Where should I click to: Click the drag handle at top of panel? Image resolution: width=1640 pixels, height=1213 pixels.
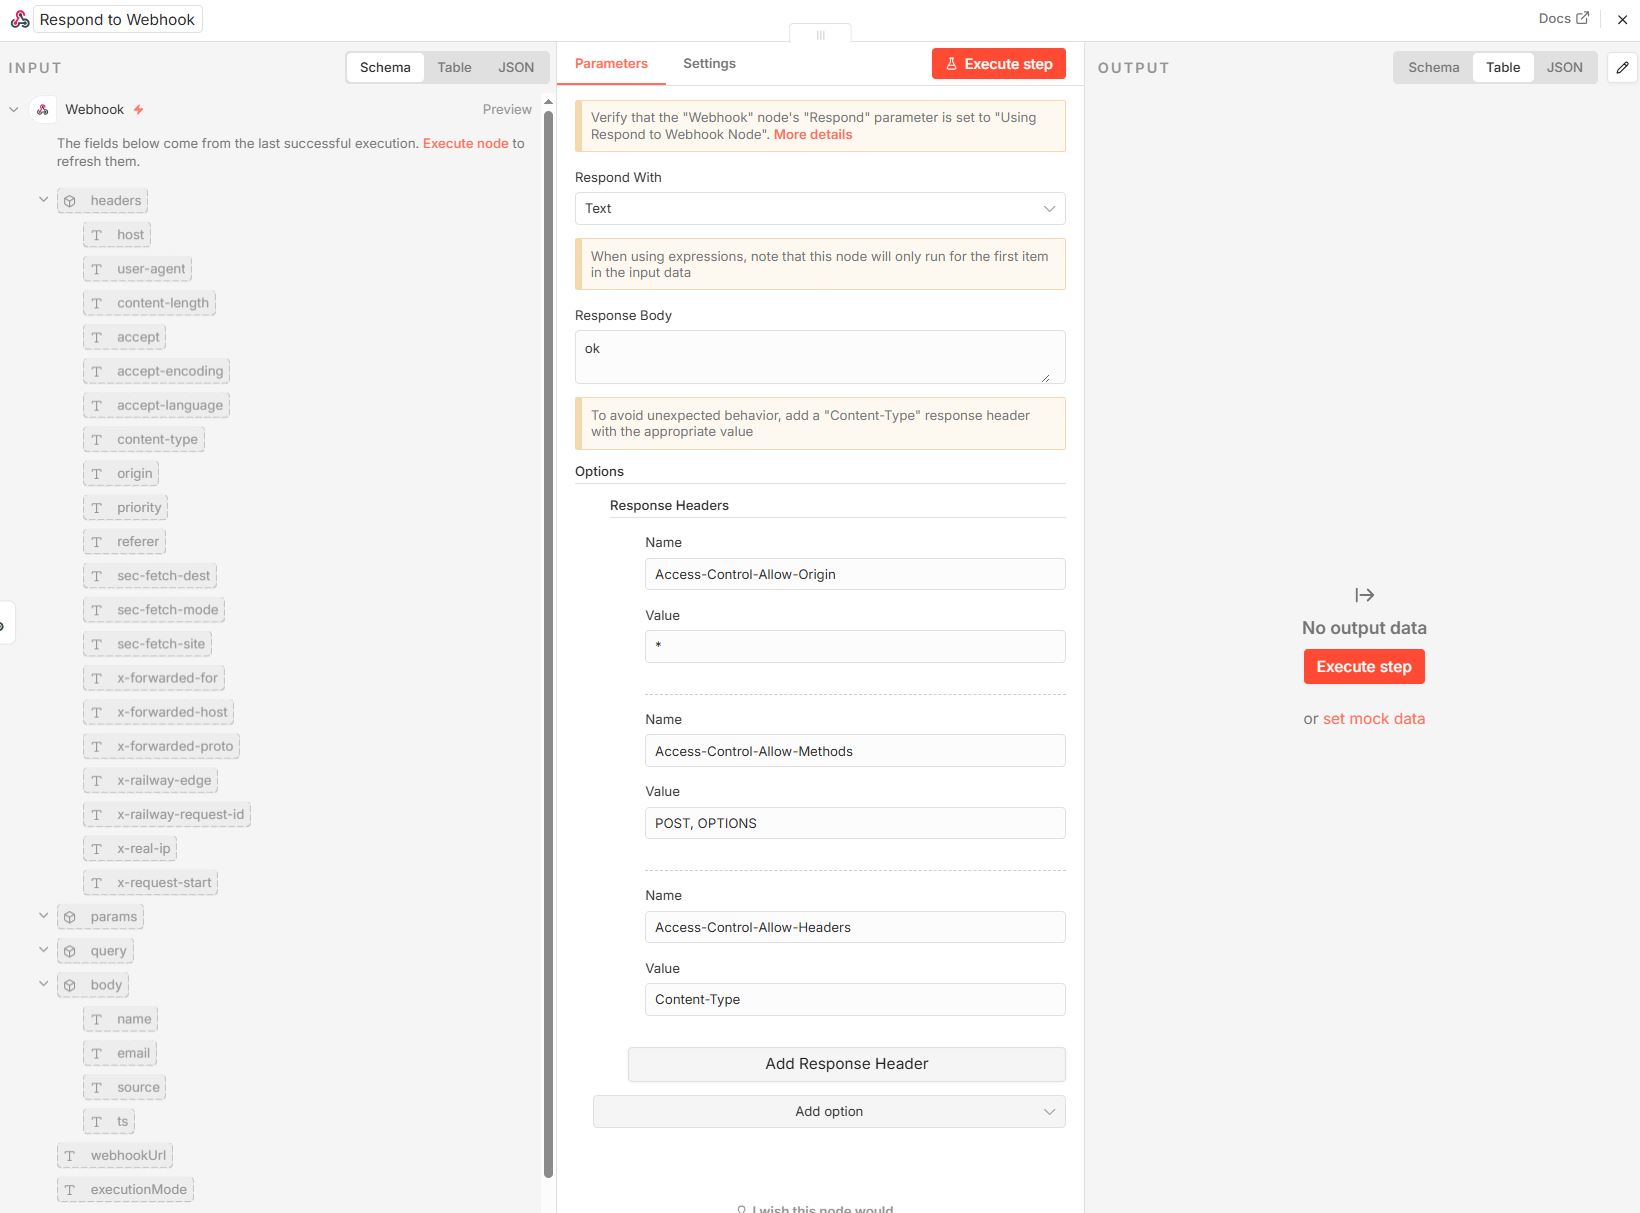tap(820, 35)
